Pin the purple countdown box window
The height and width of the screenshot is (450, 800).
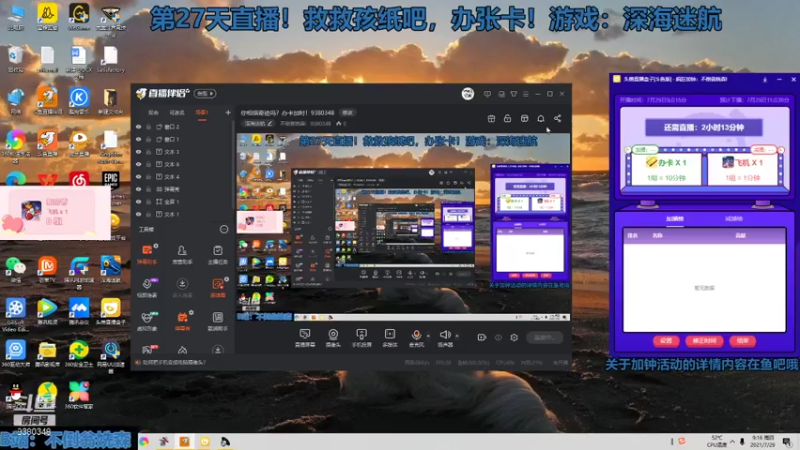[x=765, y=80]
